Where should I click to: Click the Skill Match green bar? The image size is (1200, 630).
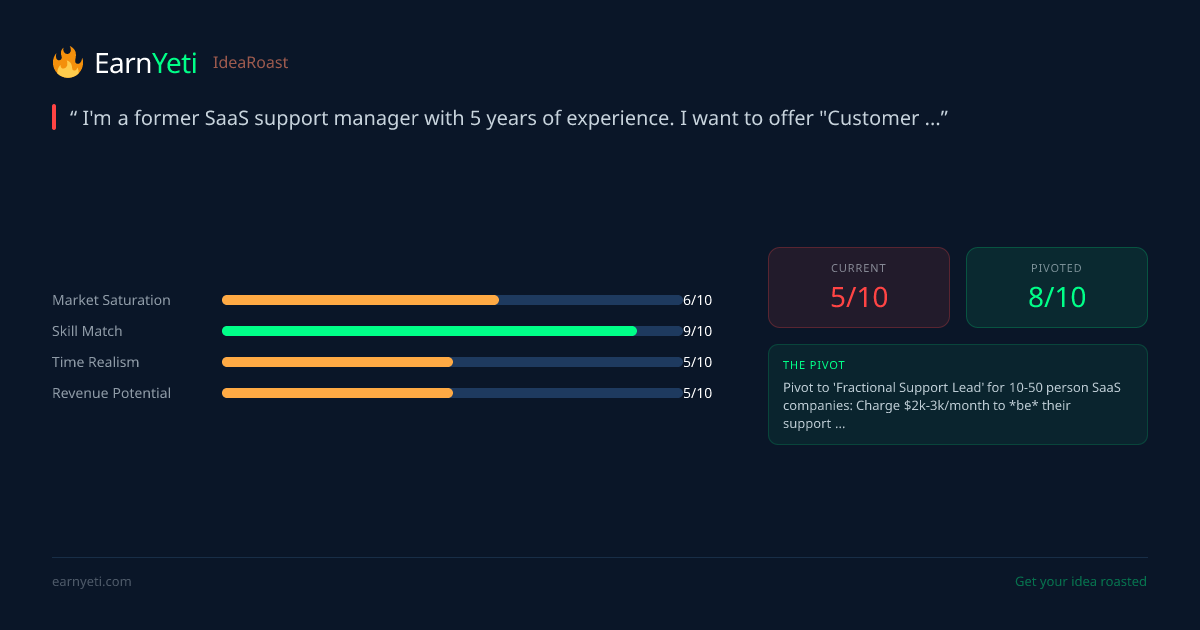430,331
